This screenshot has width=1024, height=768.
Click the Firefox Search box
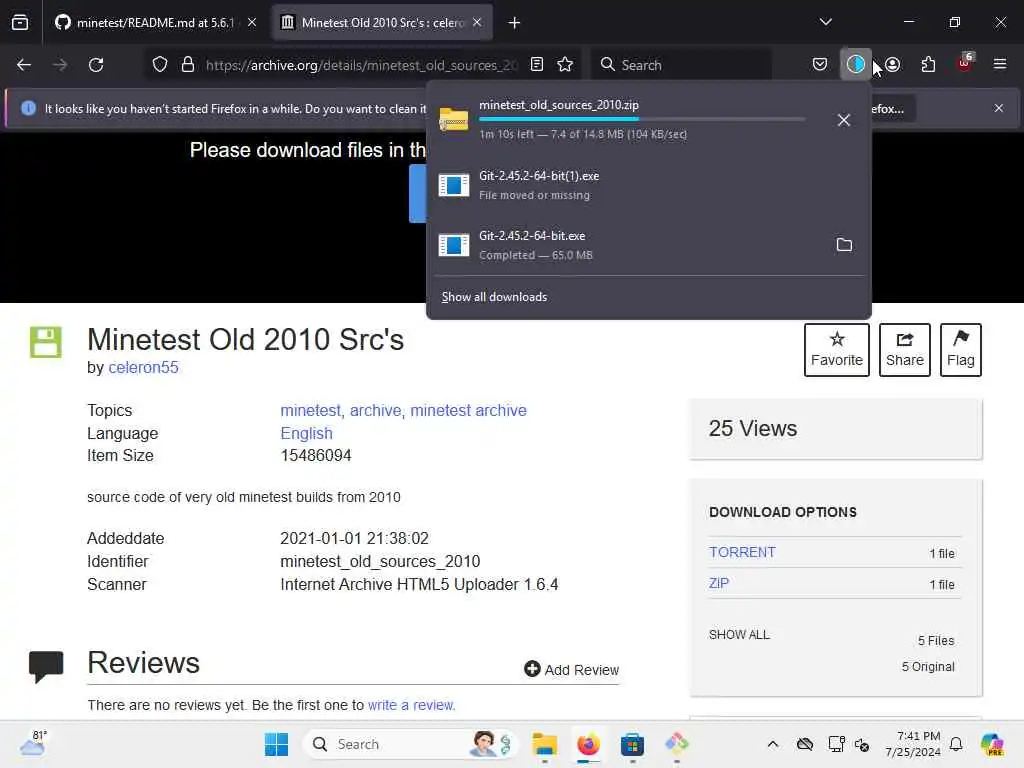pyautogui.click(x=682, y=65)
